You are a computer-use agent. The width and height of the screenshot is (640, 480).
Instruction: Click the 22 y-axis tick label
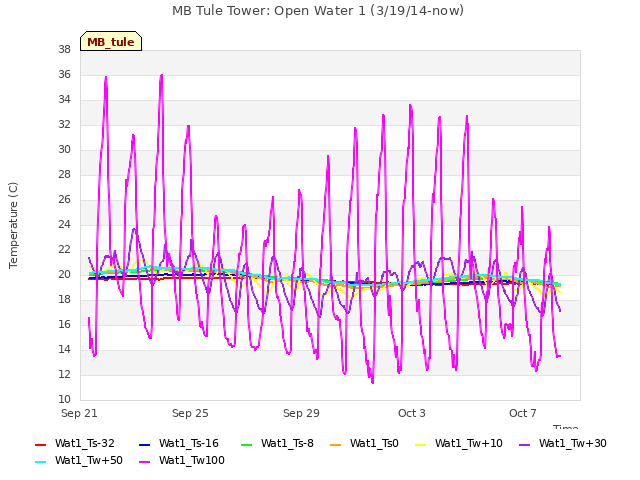point(64,250)
